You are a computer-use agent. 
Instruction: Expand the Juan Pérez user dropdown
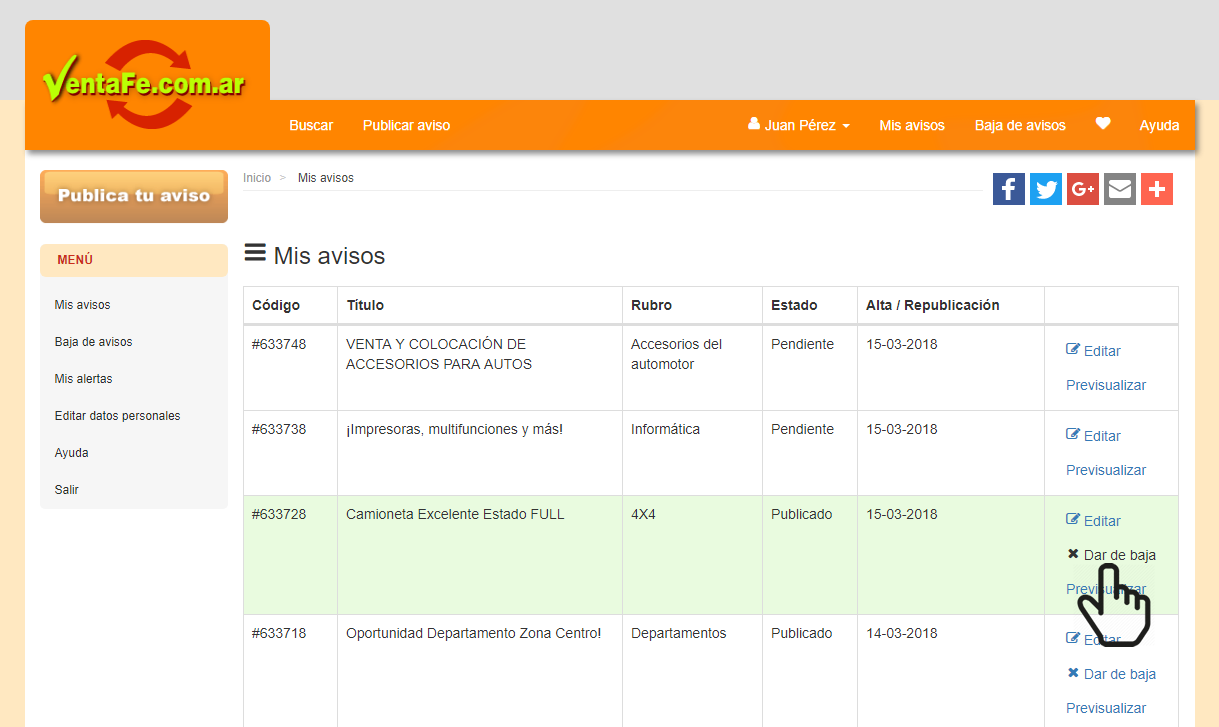pyautogui.click(x=799, y=125)
